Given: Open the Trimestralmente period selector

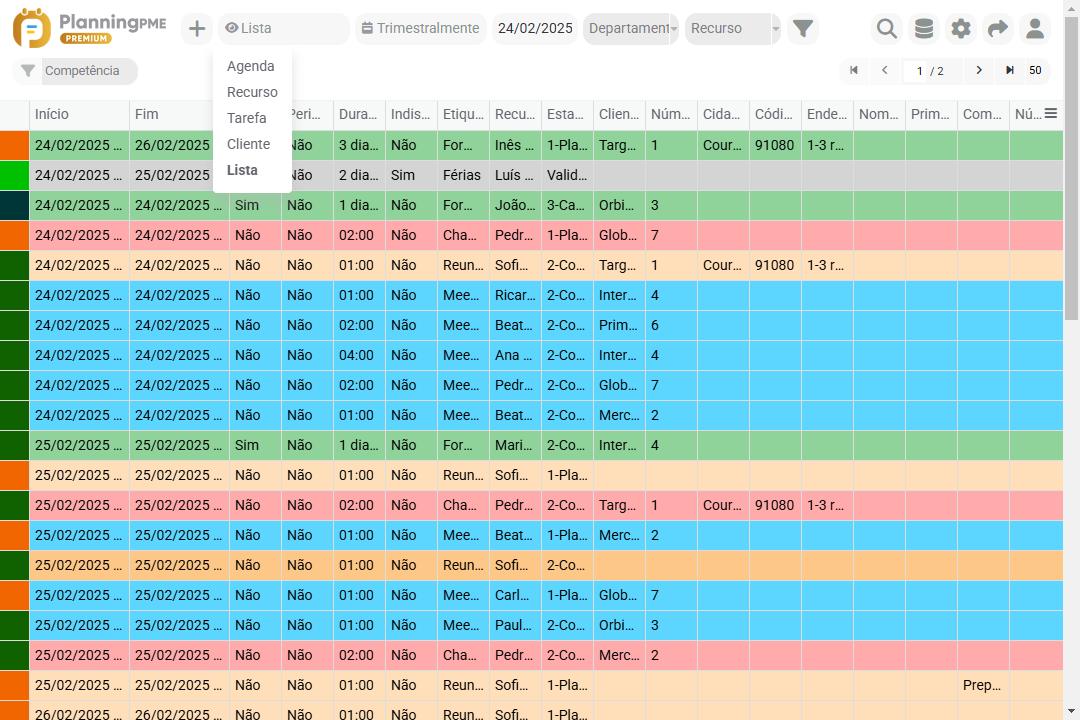Looking at the screenshot, I should point(421,28).
